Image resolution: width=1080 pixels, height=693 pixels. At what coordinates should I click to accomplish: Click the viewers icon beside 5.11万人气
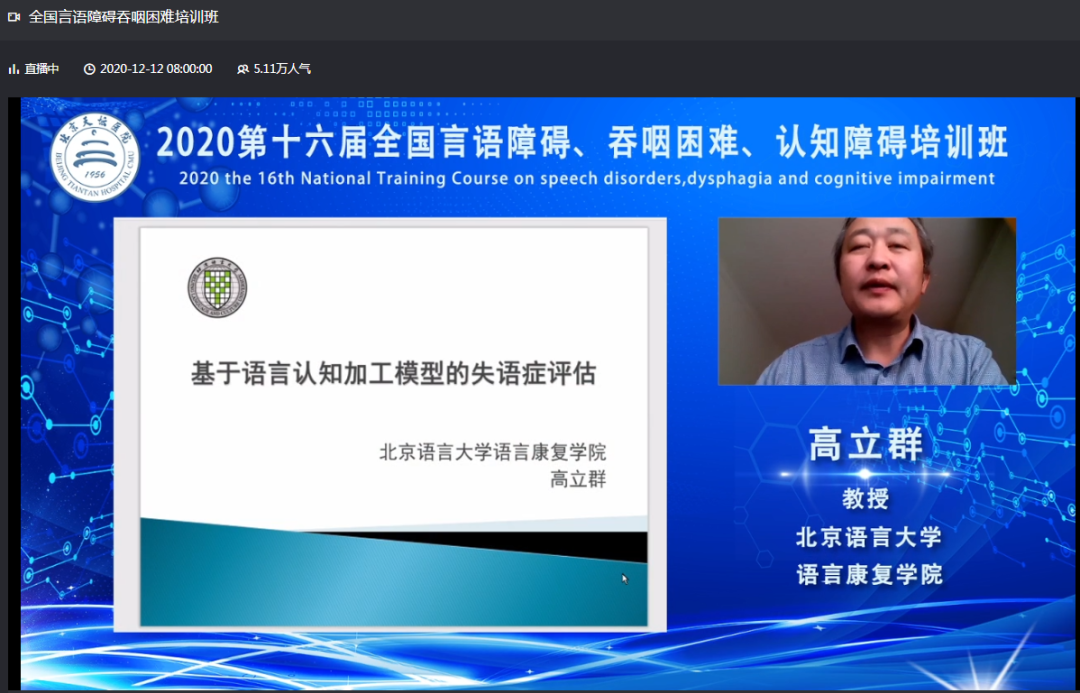[x=242, y=69]
